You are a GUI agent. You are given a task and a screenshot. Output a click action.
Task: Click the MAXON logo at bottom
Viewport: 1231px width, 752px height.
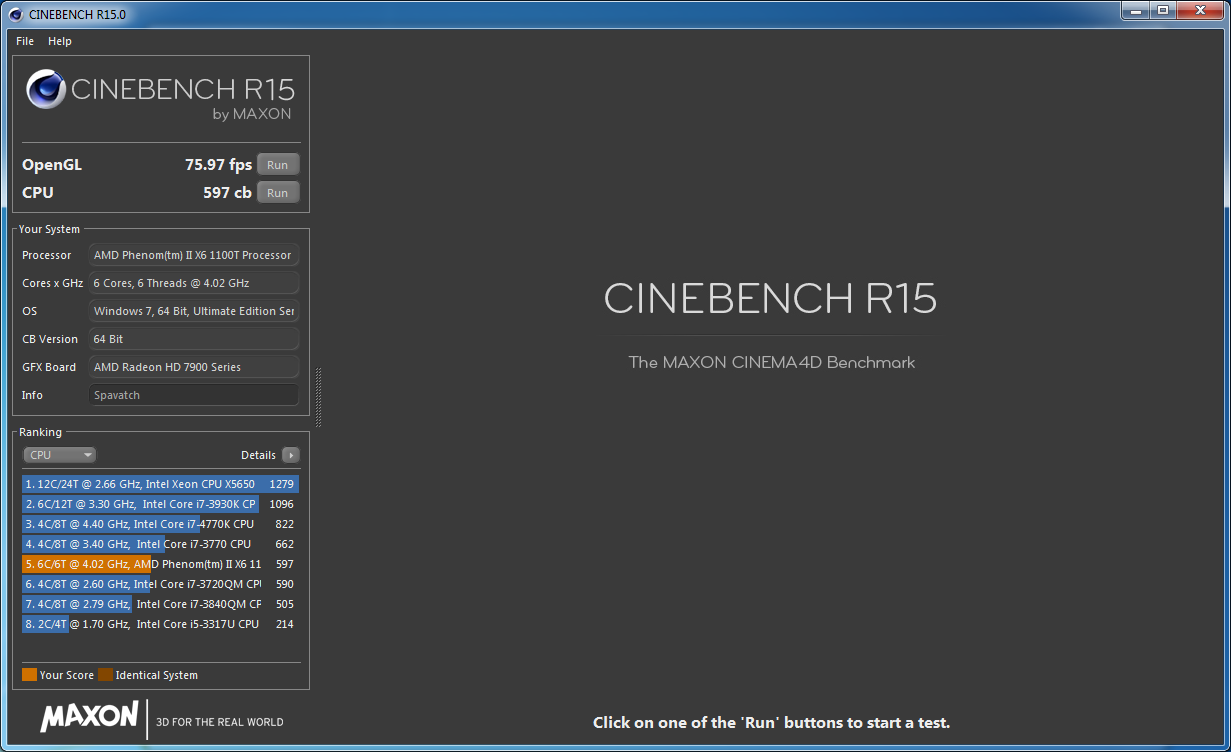pyautogui.click(x=89, y=716)
